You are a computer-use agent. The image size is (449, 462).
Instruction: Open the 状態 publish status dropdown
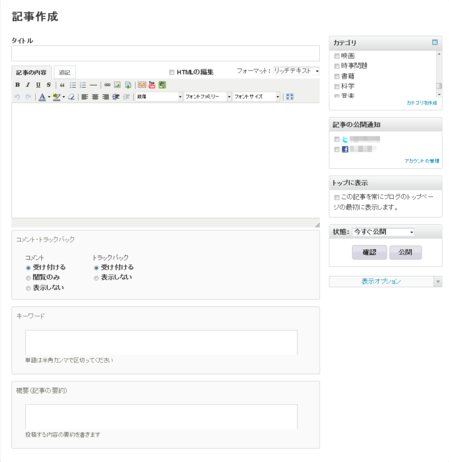coord(383,232)
